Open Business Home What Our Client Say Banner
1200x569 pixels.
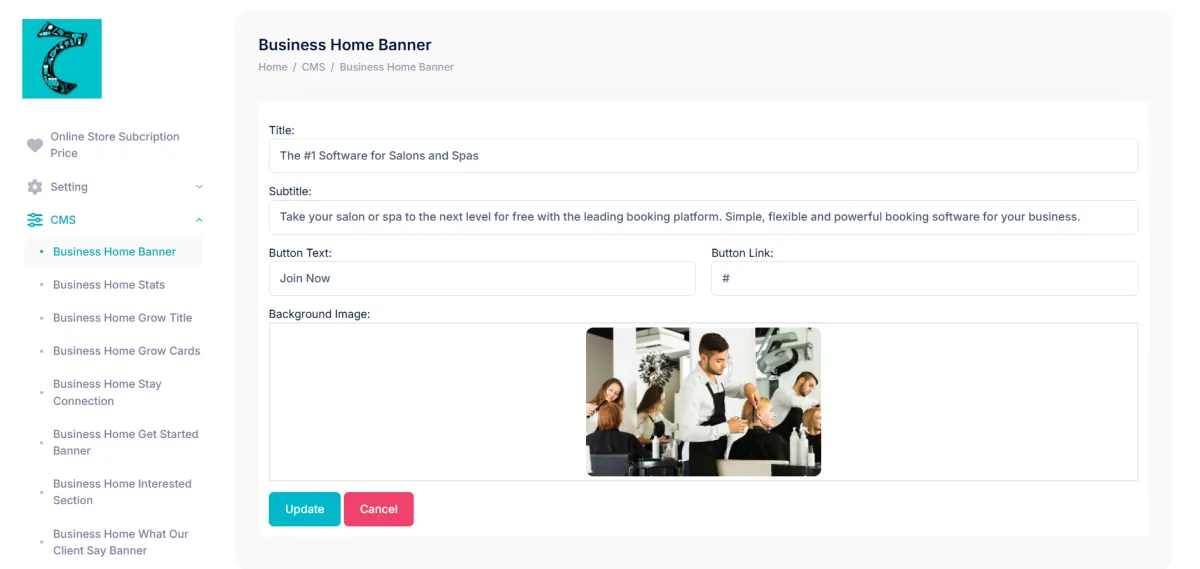coord(120,542)
